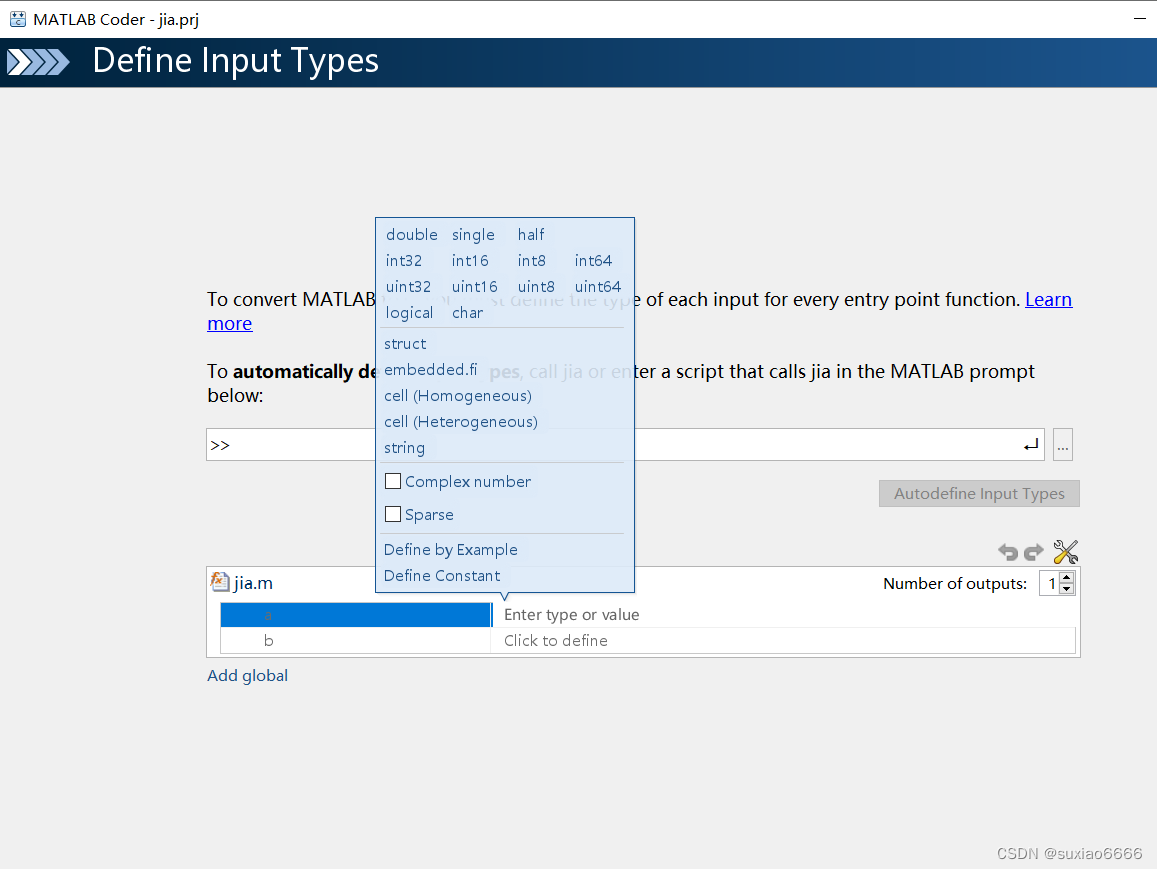Choose struct from the popup
This screenshot has width=1157, height=869.
(x=405, y=344)
